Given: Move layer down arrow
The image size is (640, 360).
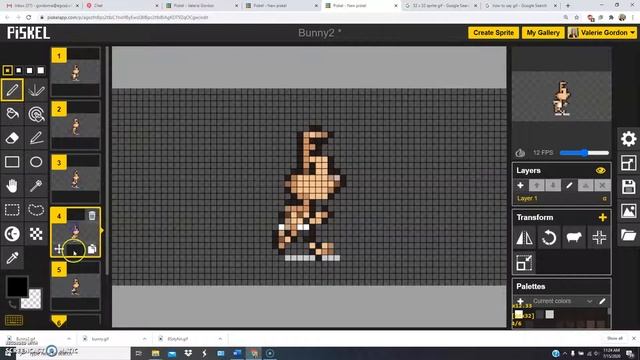Looking at the screenshot, I should [x=553, y=185].
